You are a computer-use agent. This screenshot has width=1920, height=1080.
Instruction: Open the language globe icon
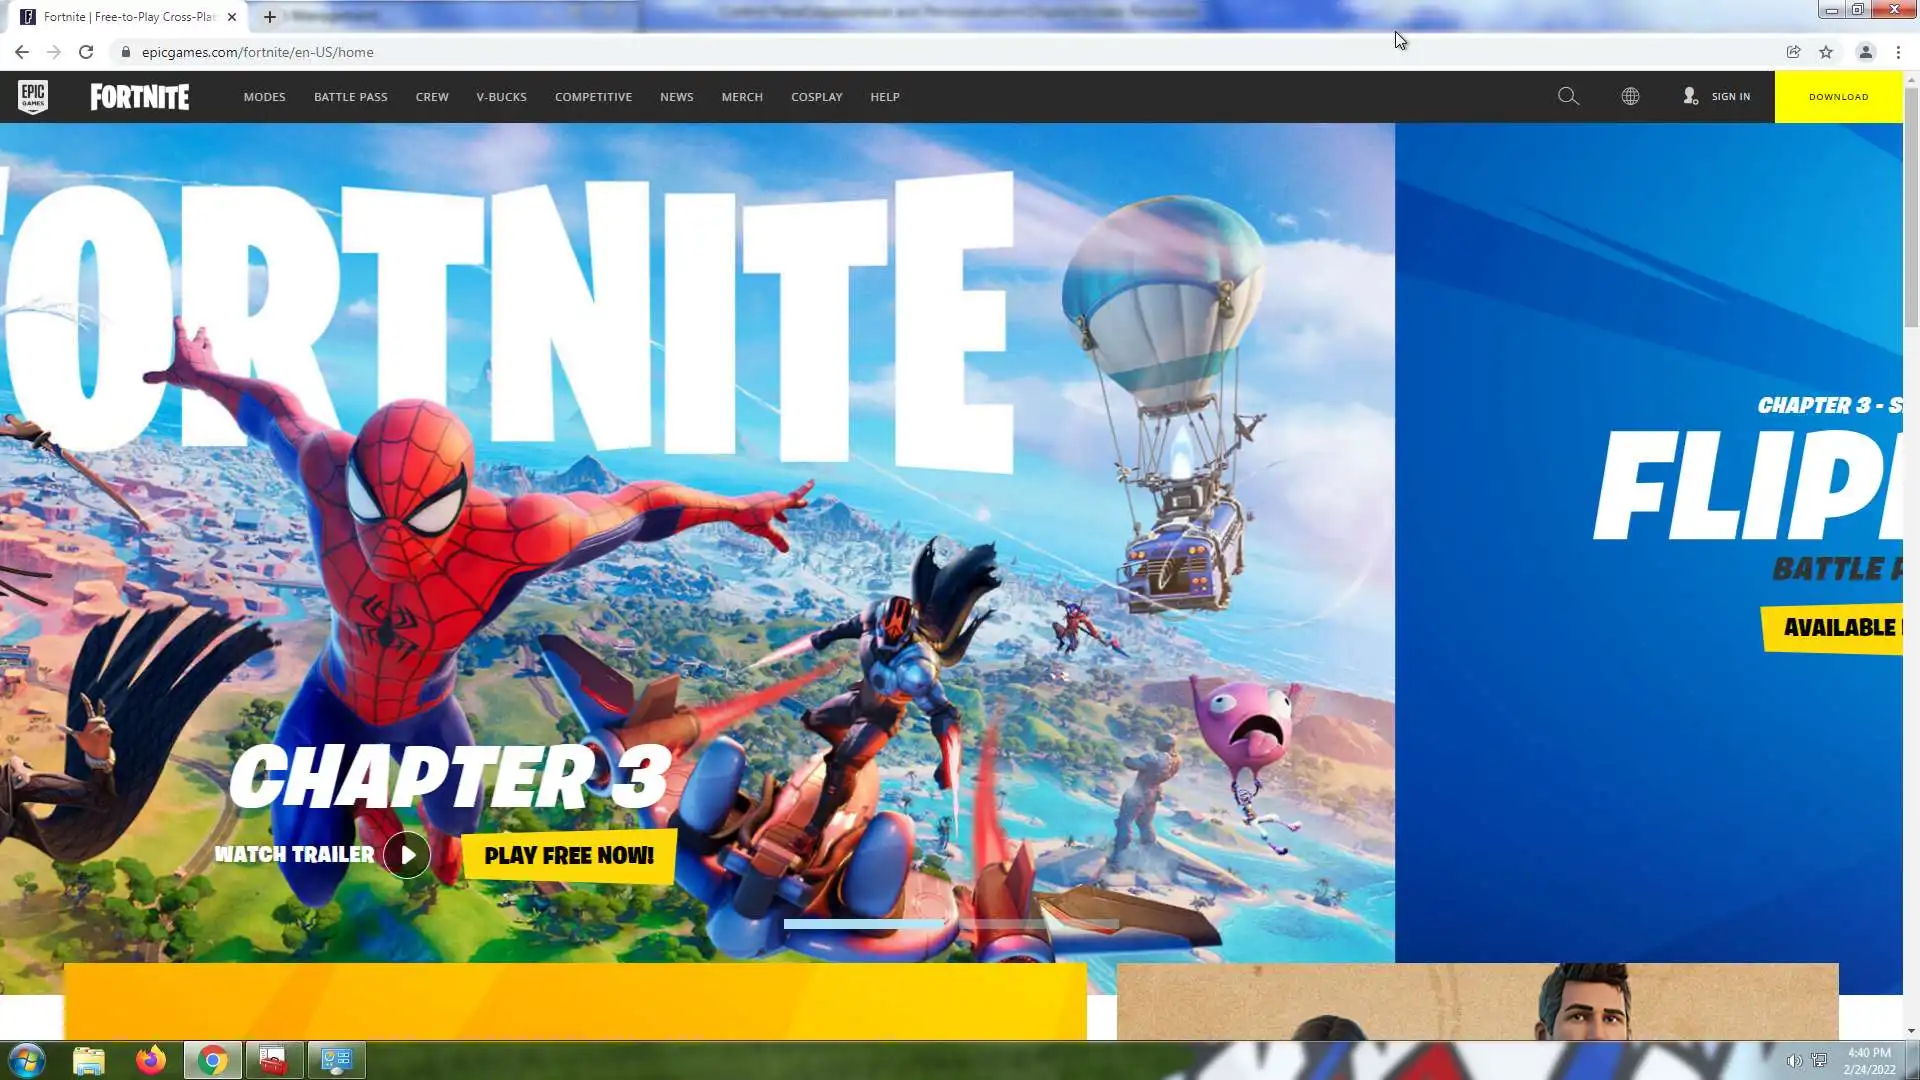coord(1630,97)
